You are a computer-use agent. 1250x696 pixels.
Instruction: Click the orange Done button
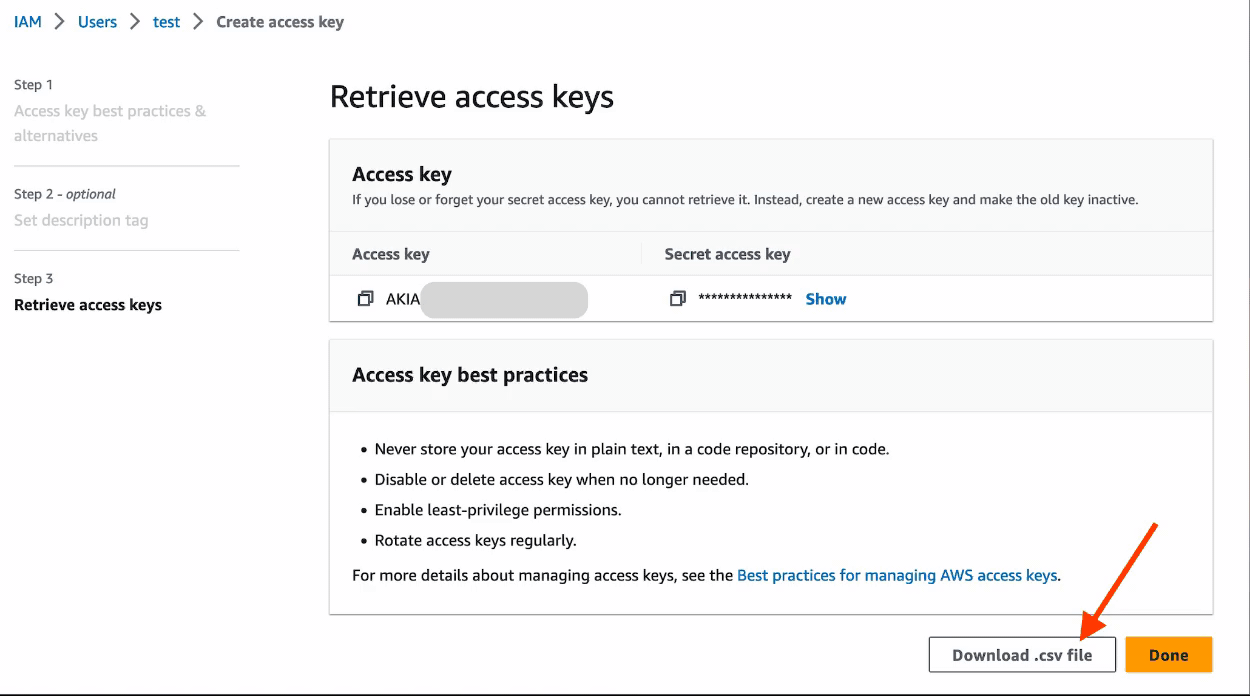click(1169, 655)
